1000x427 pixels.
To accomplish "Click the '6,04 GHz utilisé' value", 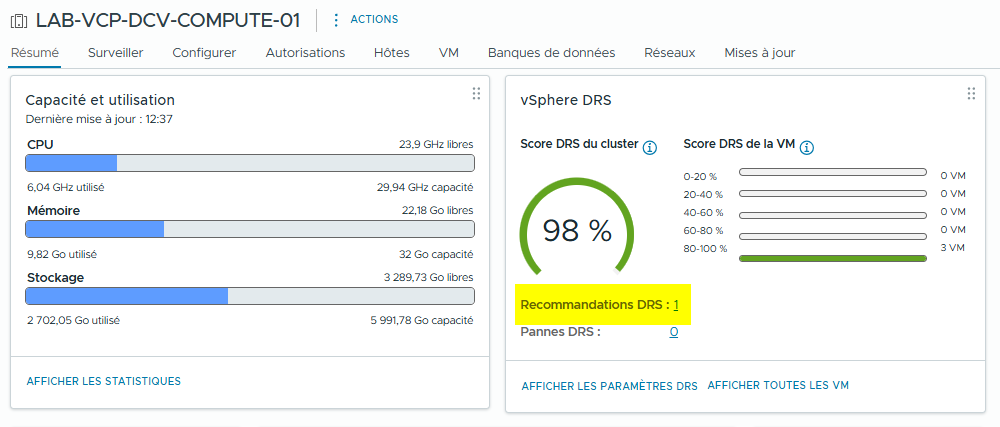I will click(66, 187).
